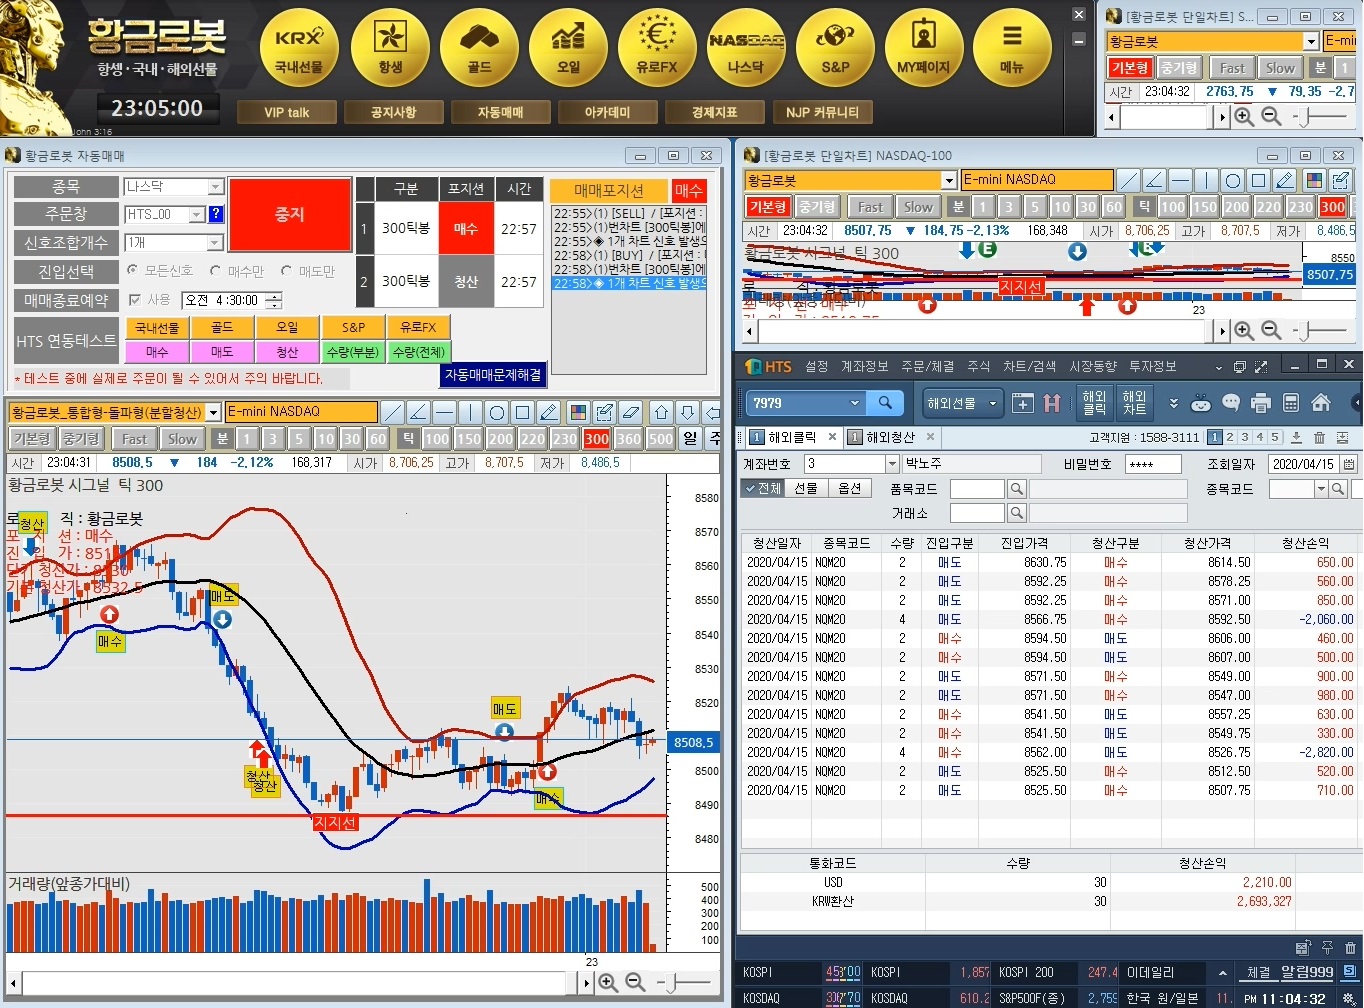Screen dimensions: 1364x1008
Task: Open the 계좌정보 menu in HTS
Action: point(865,367)
